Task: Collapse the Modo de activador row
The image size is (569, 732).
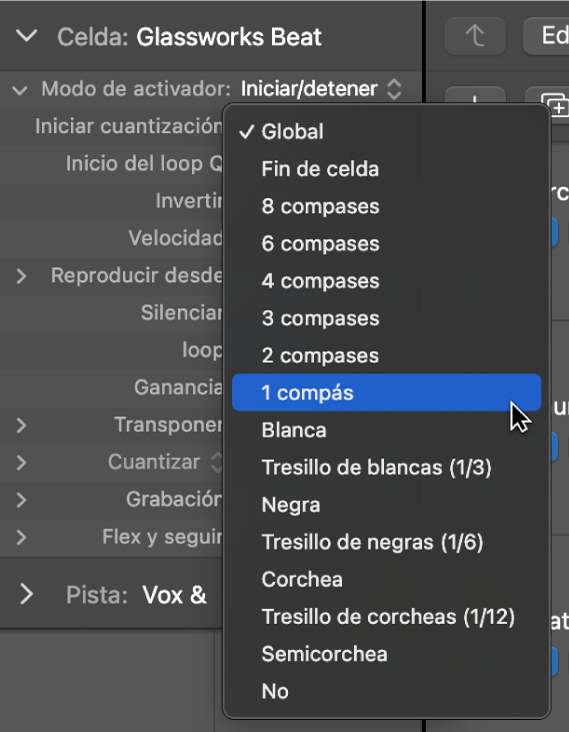Action: (20, 90)
